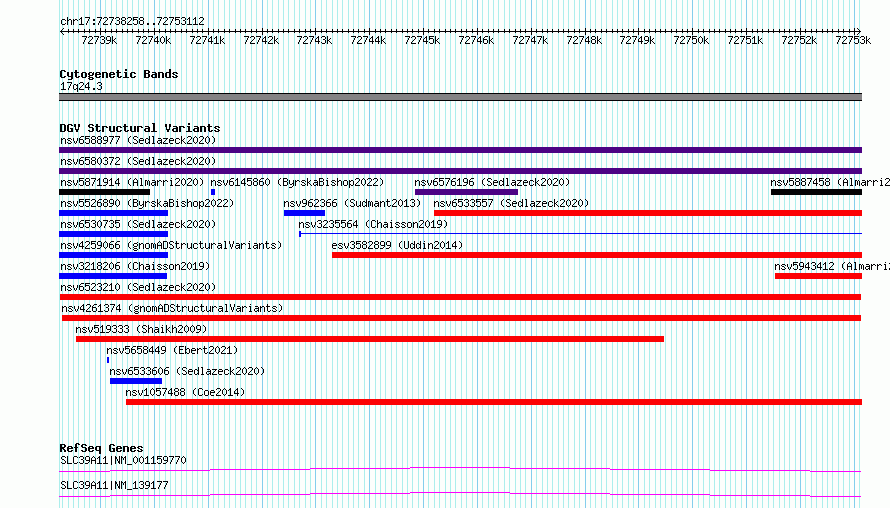Click the 72742k ruler tick label
This screenshot has height=508, width=890.
click(261, 41)
